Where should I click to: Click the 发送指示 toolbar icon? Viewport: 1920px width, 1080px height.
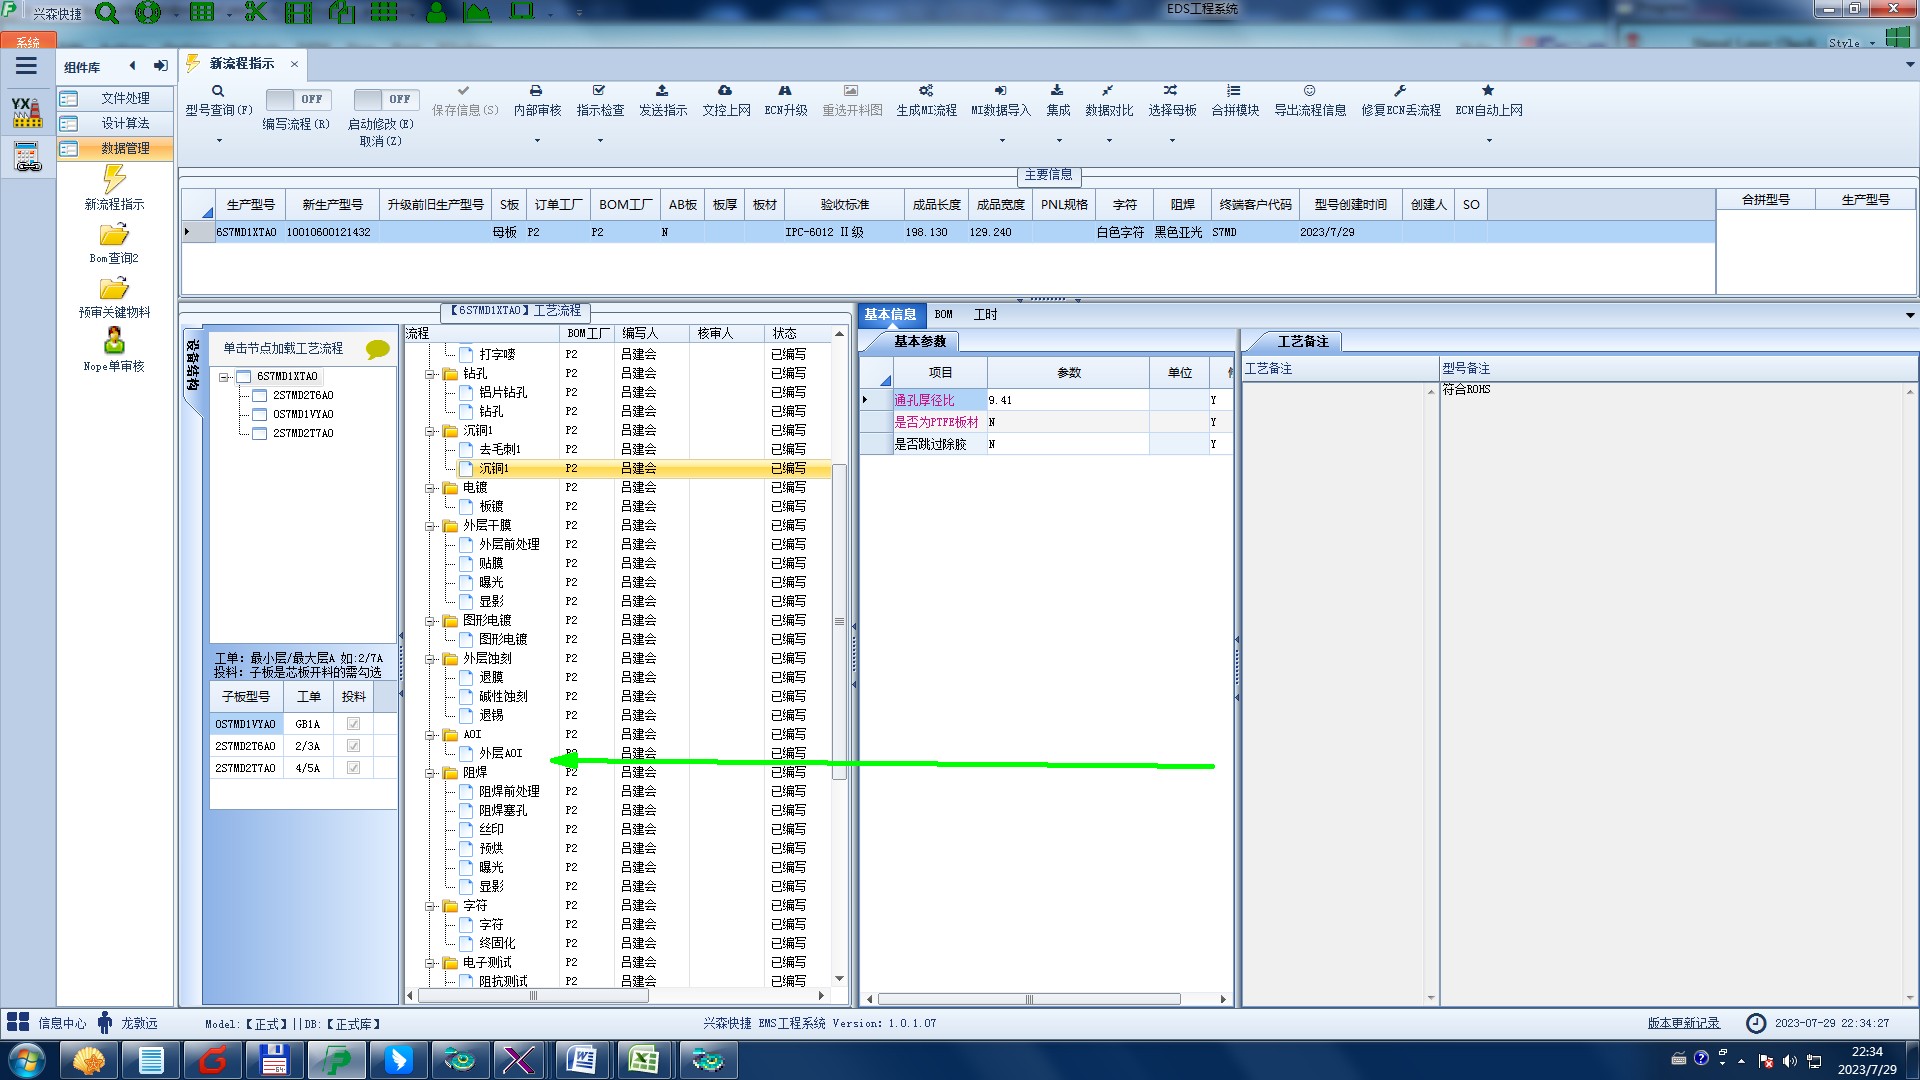click(x=662, y=91)
